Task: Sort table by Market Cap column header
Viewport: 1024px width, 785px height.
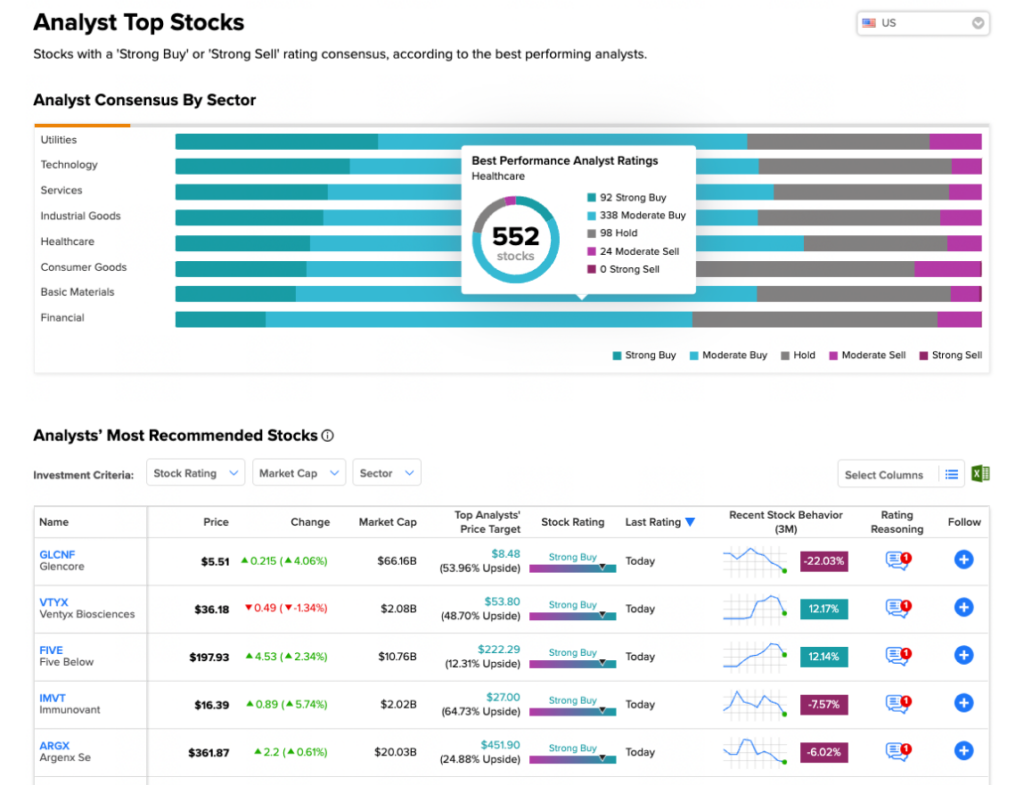Action: 387,522
